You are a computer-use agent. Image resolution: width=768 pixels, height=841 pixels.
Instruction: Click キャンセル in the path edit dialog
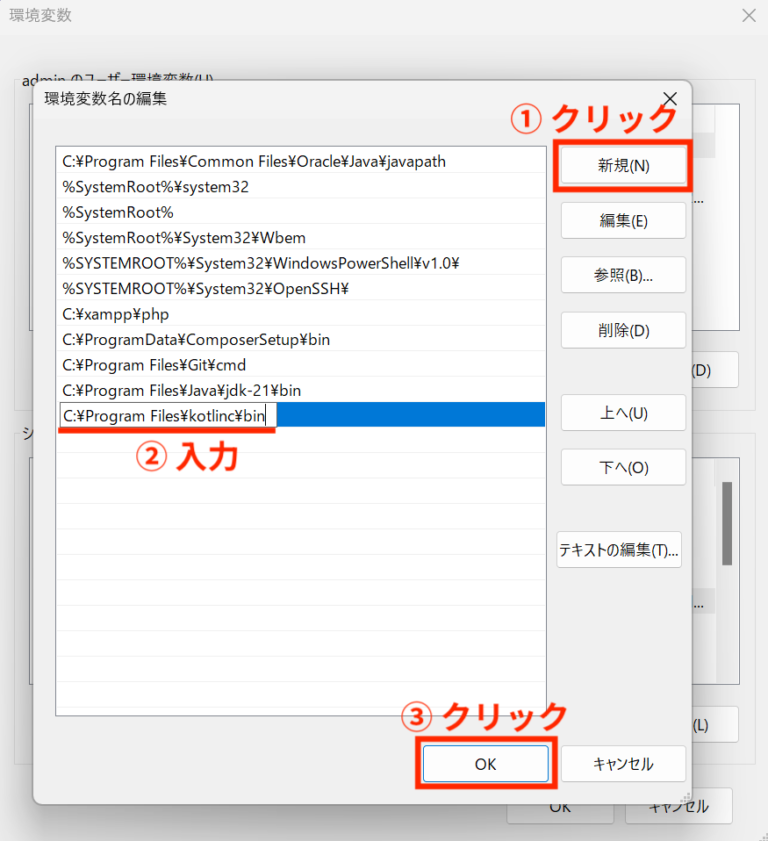pos(623,764)
